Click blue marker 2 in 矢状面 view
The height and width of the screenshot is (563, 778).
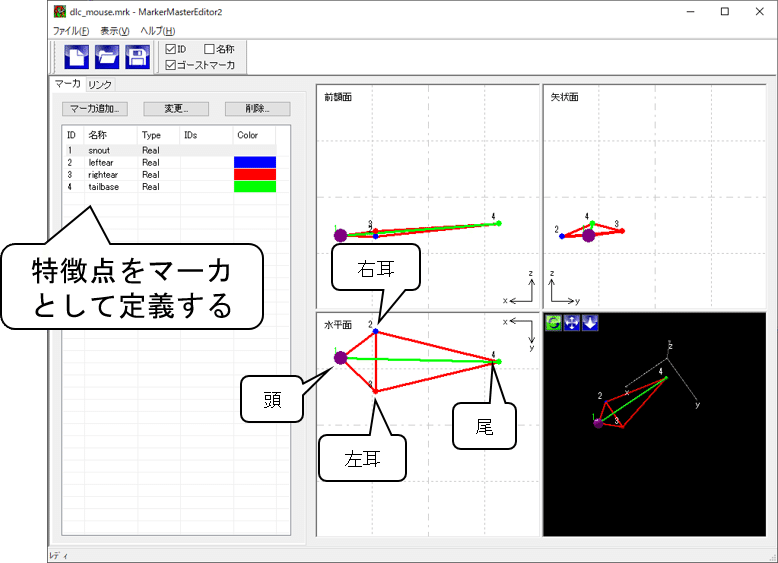[x=562, y=237]
